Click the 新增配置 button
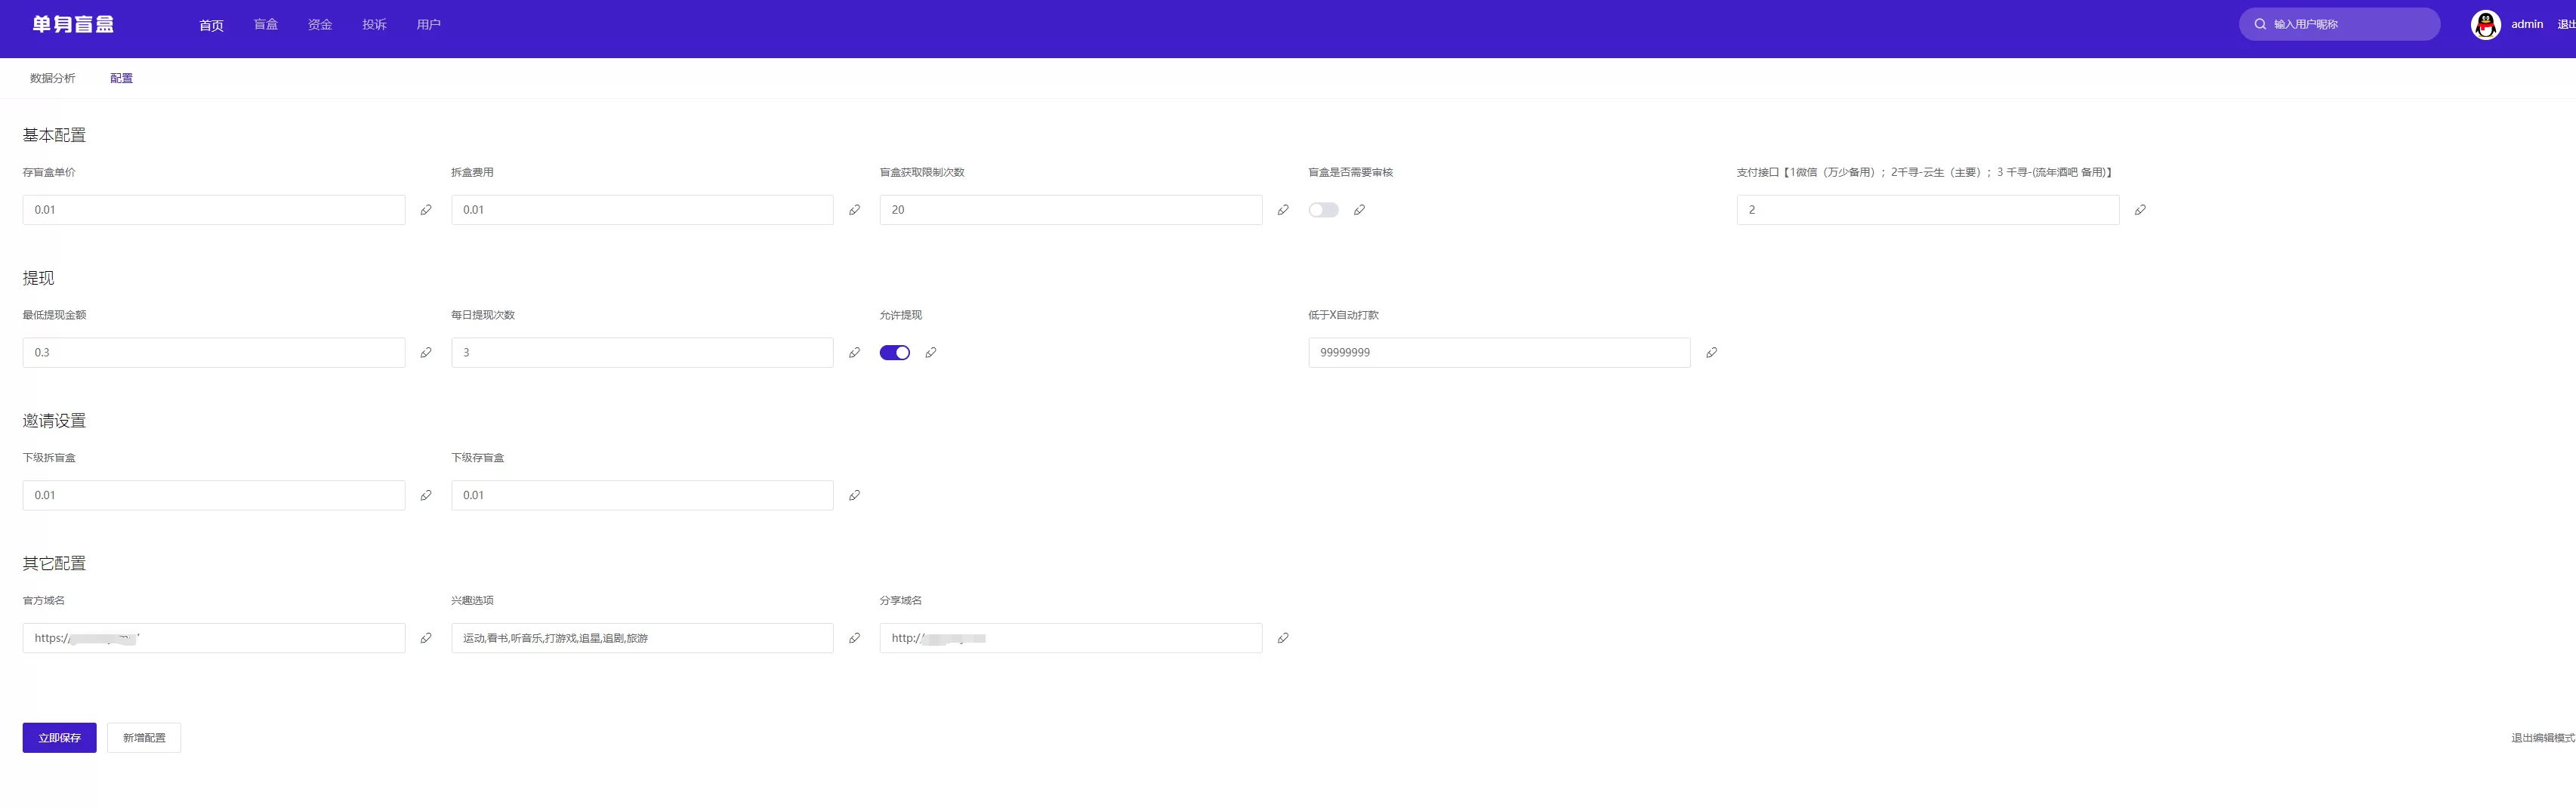Viewport: 2576px width, 808px height. 144,738
